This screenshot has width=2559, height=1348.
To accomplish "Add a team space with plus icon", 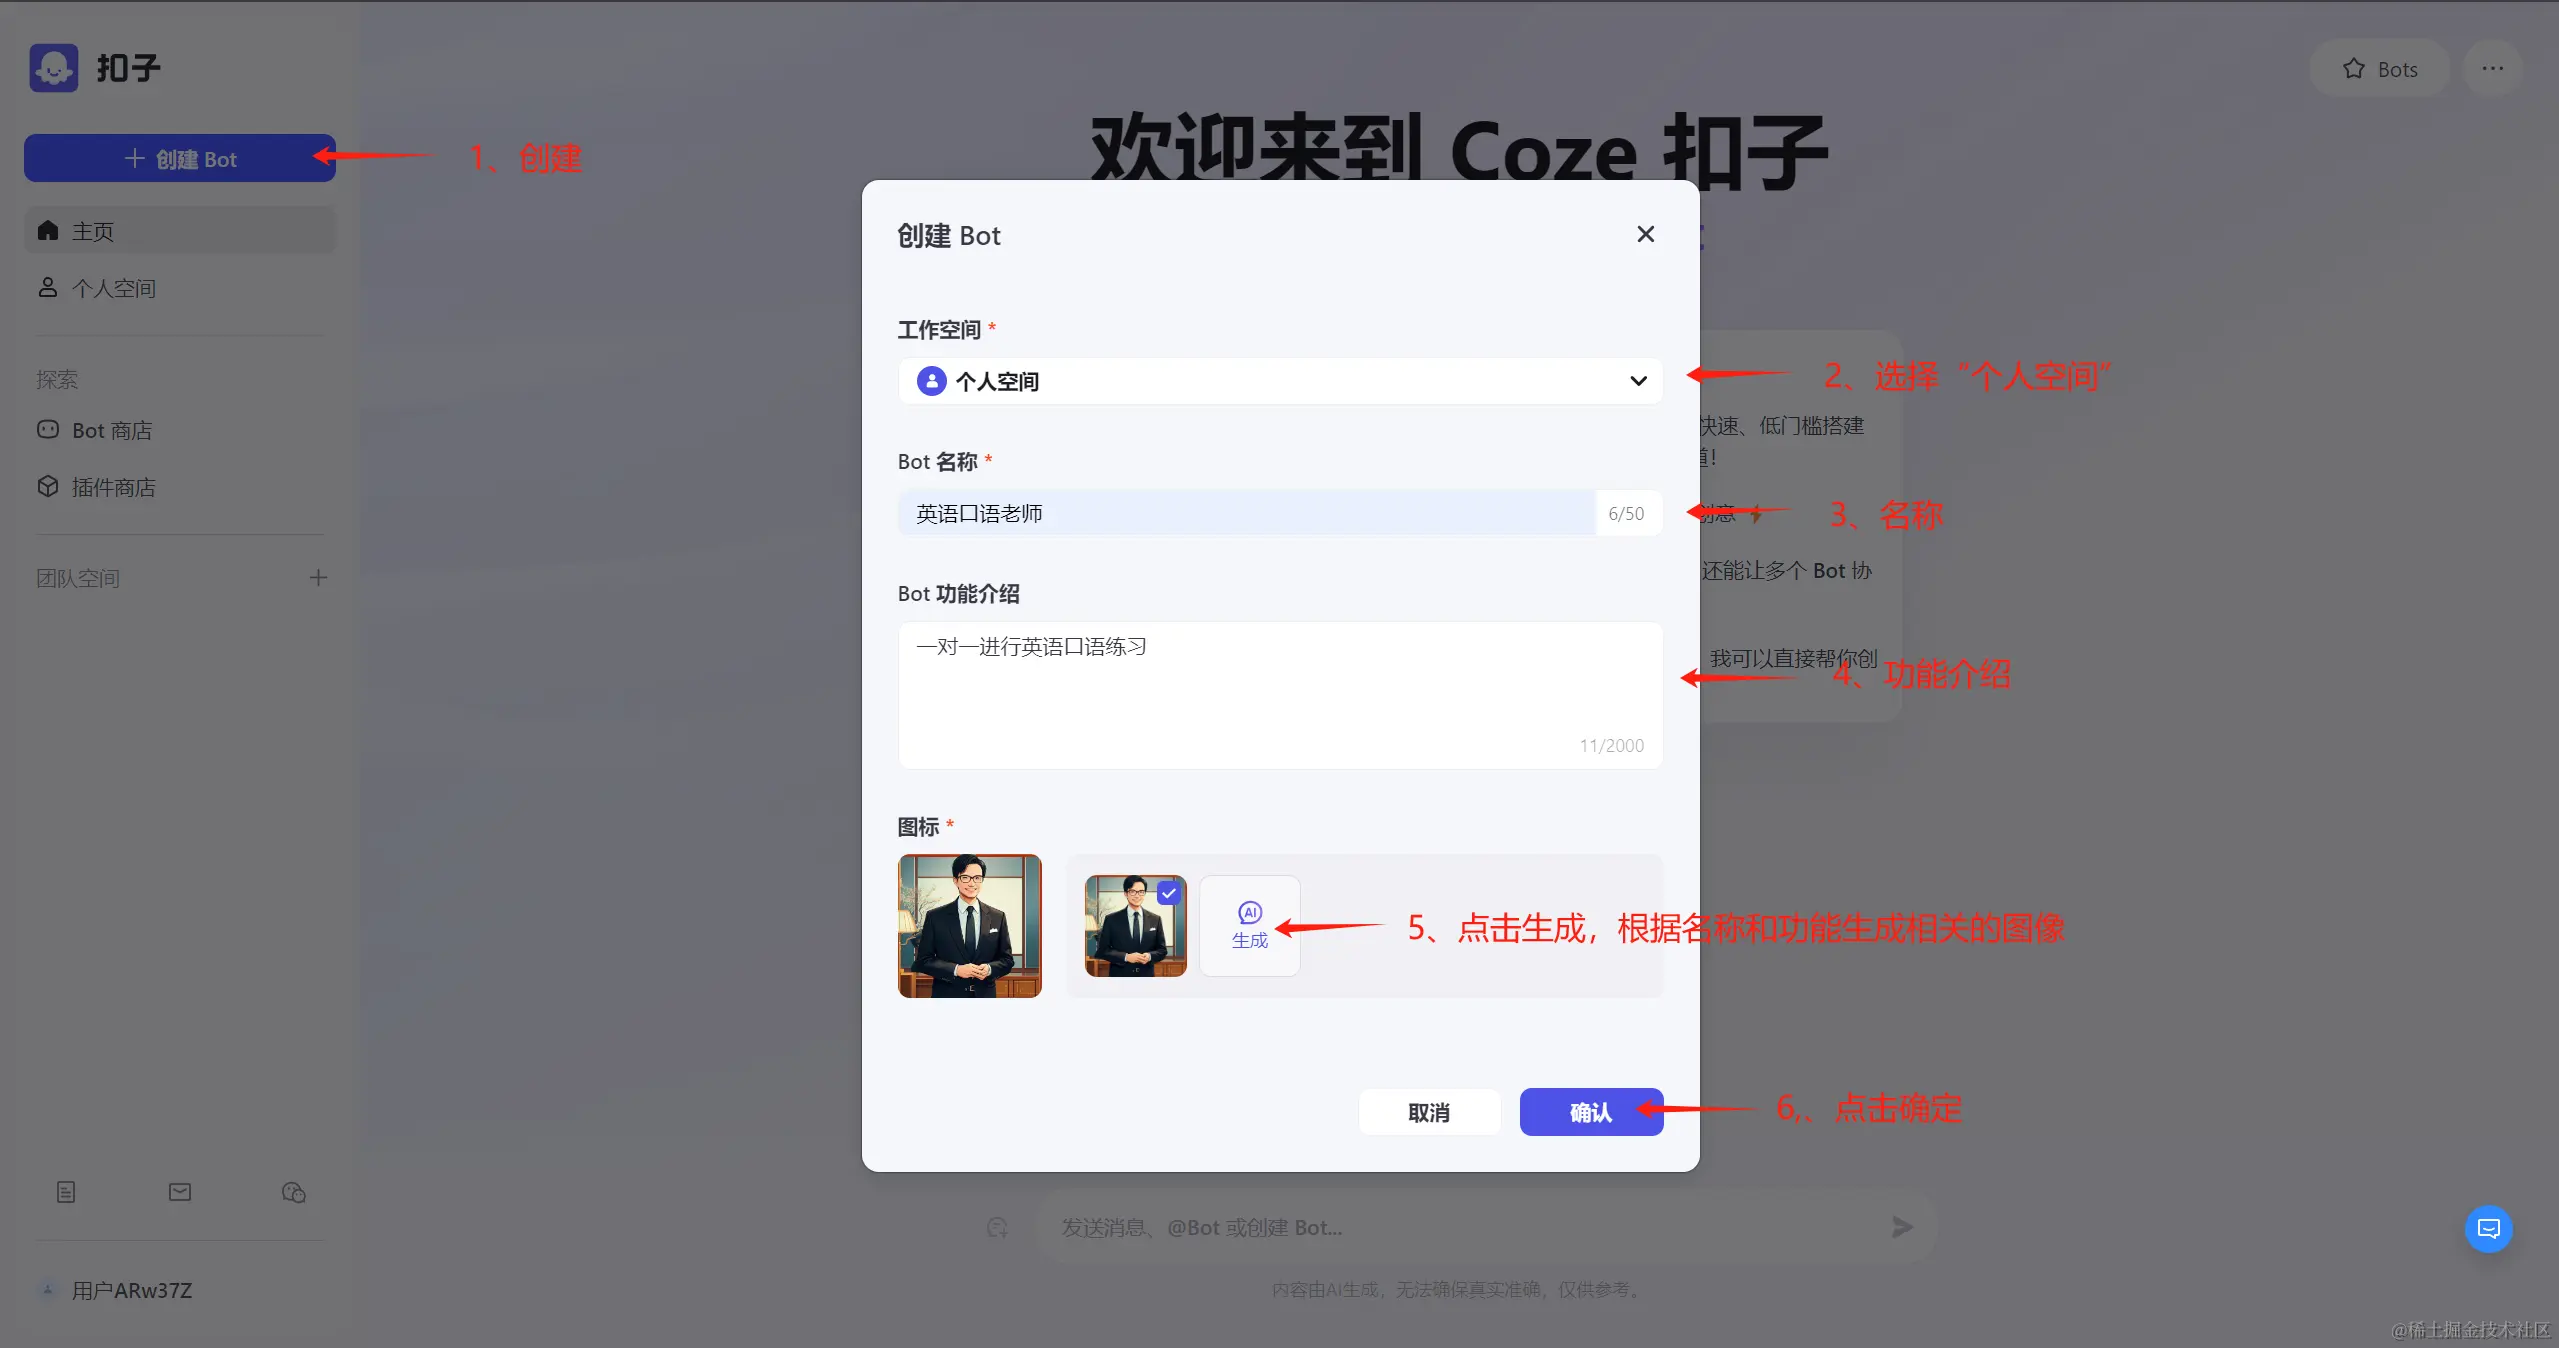I will 318,578.
